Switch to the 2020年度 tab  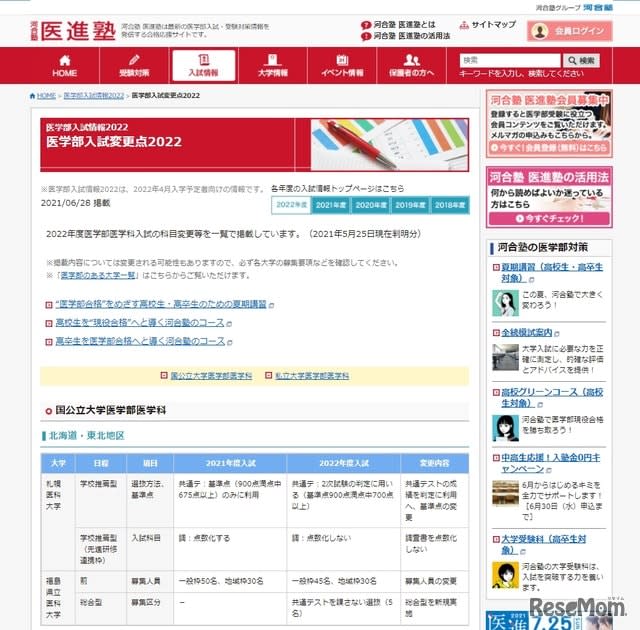click(x=371, y=205)
